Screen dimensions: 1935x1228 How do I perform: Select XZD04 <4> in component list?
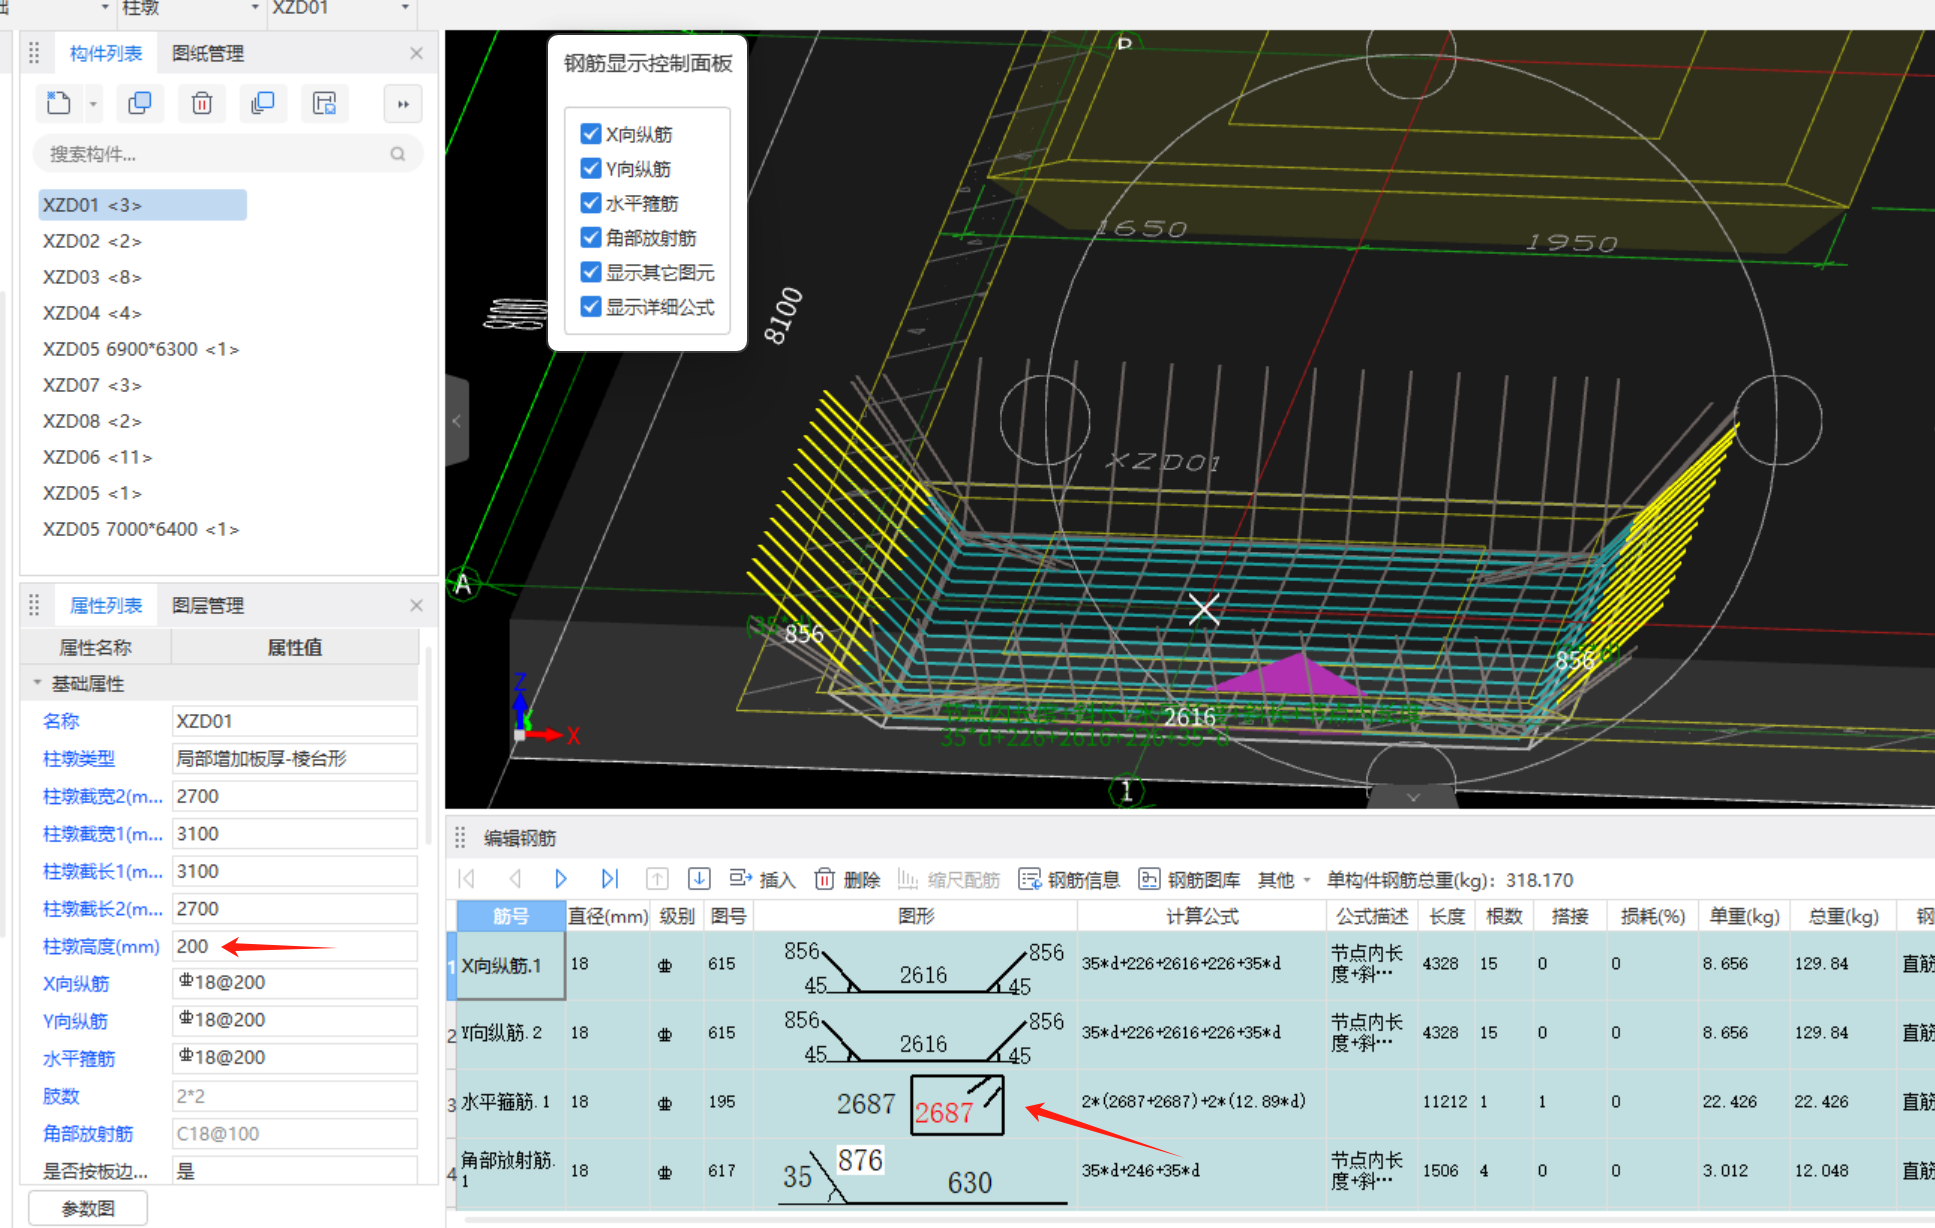click(92, 313)
